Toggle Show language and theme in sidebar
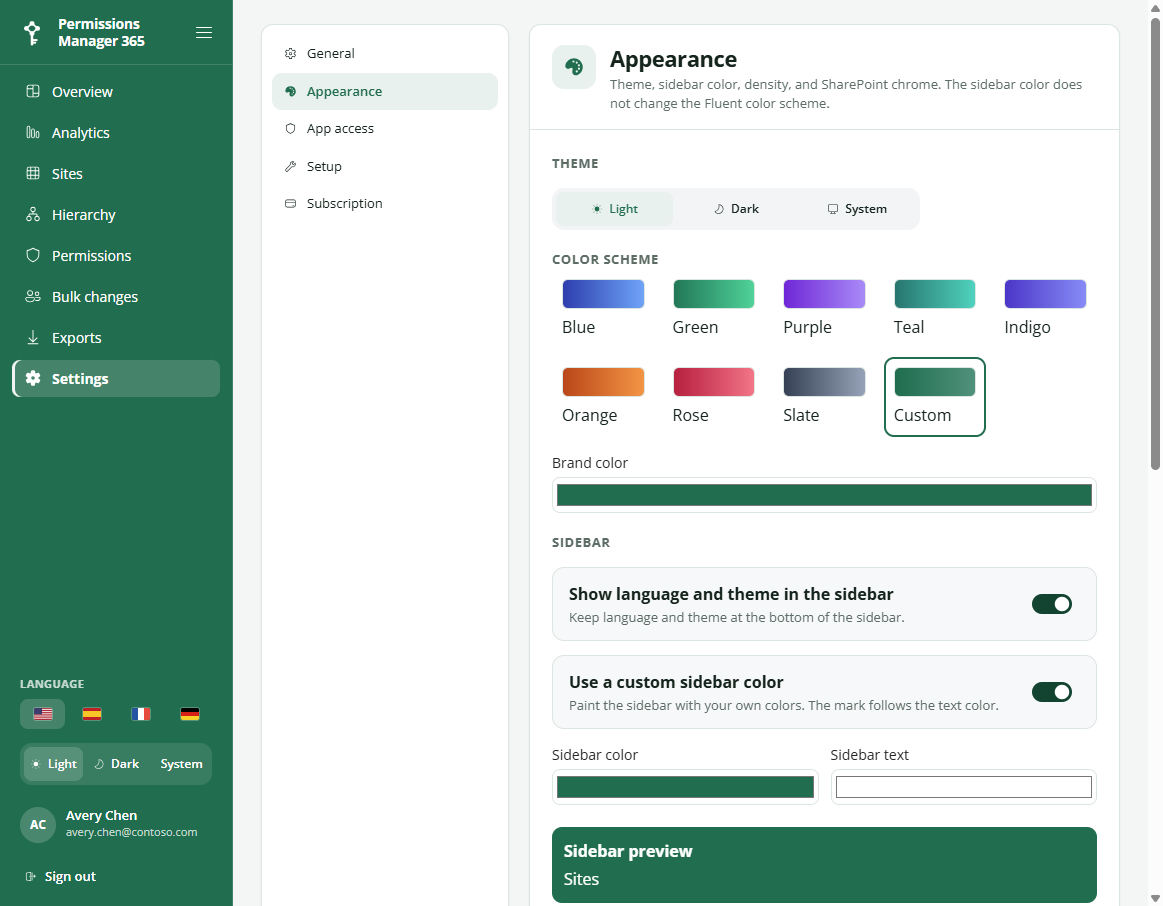The image size is (1163, 906). click(x=1052, y=604)
